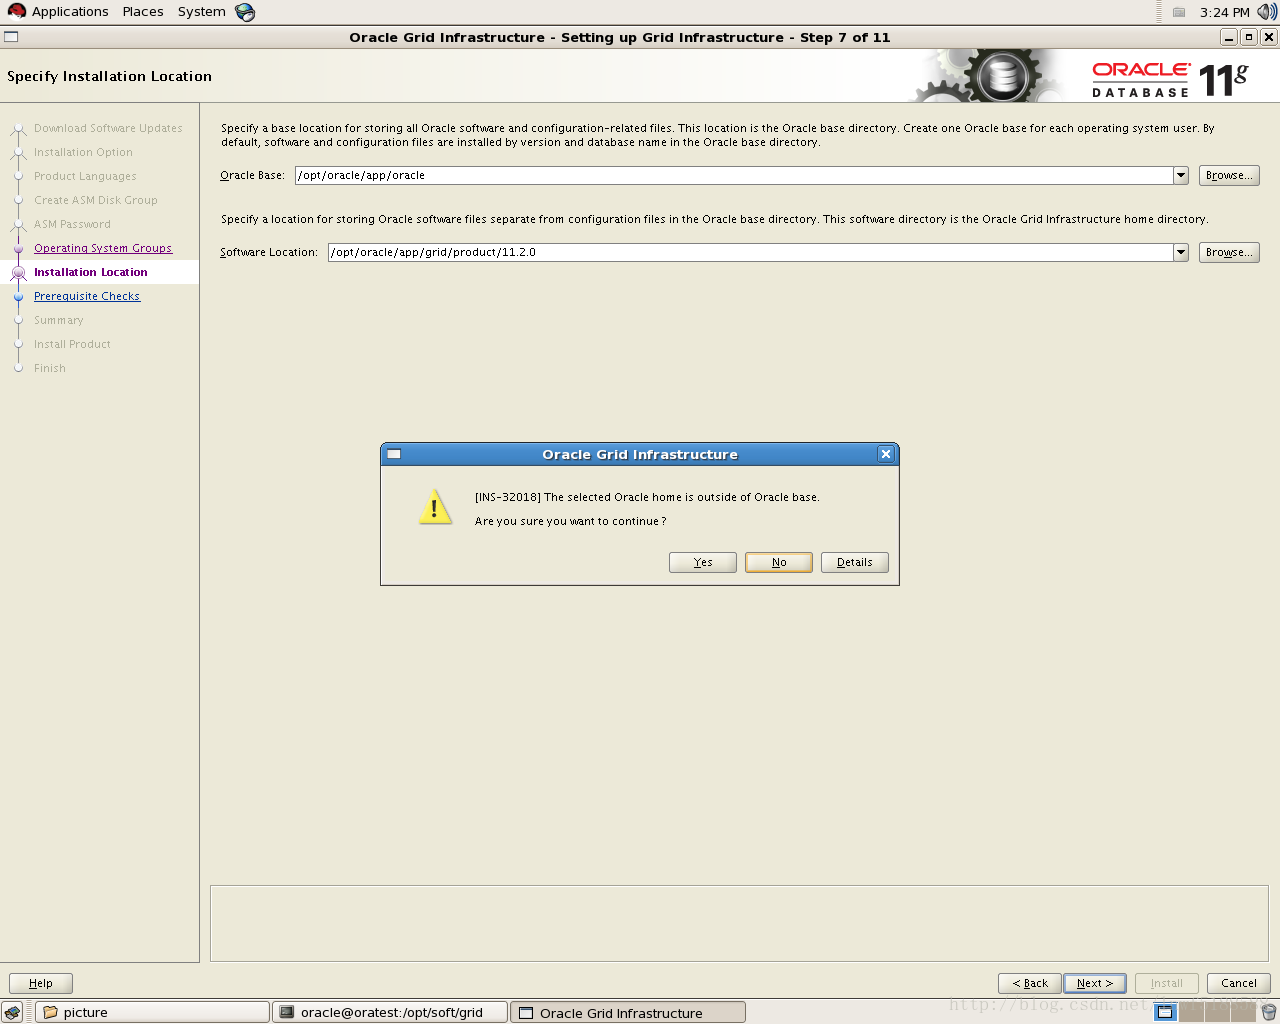Open the Operating System Groups step
The width and height of the screenshot is (1280, 1024).
coord(103,248)
